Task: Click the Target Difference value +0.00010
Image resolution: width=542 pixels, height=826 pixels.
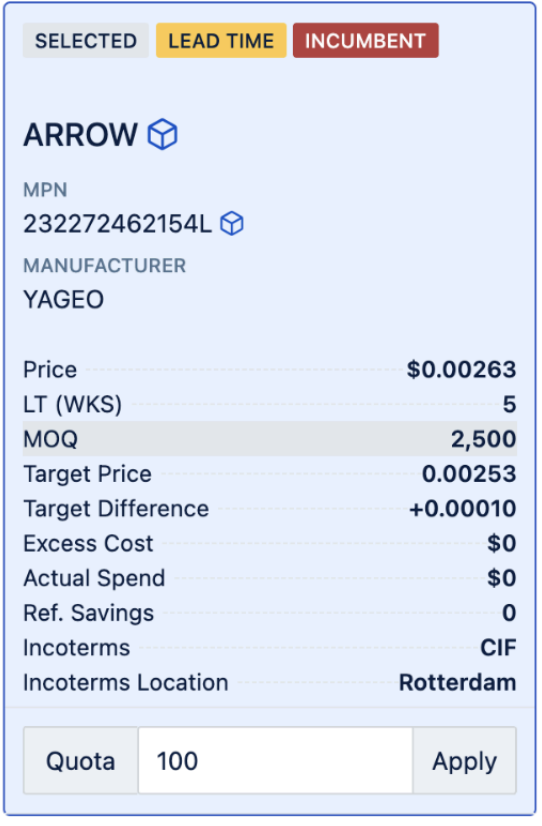Action: 462,509
